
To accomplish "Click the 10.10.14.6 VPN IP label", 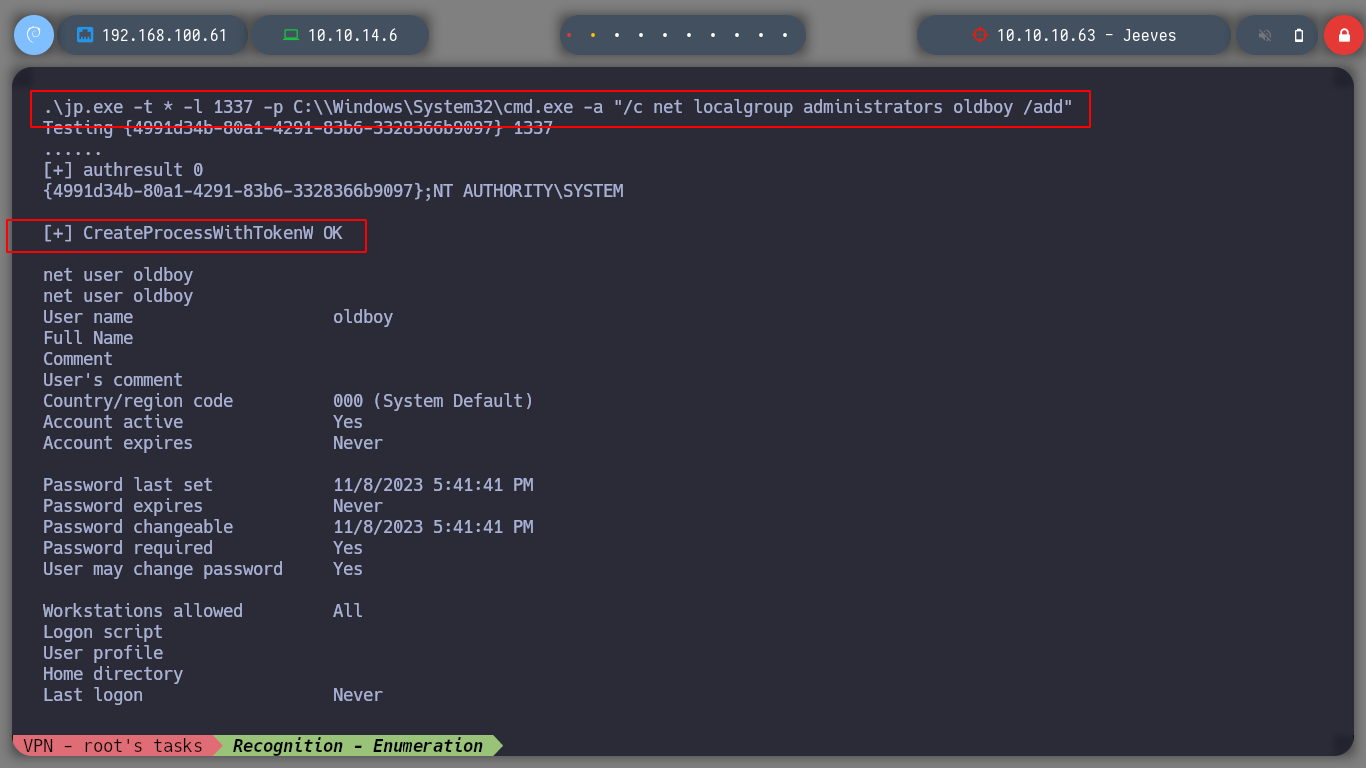I will (352, 35).
